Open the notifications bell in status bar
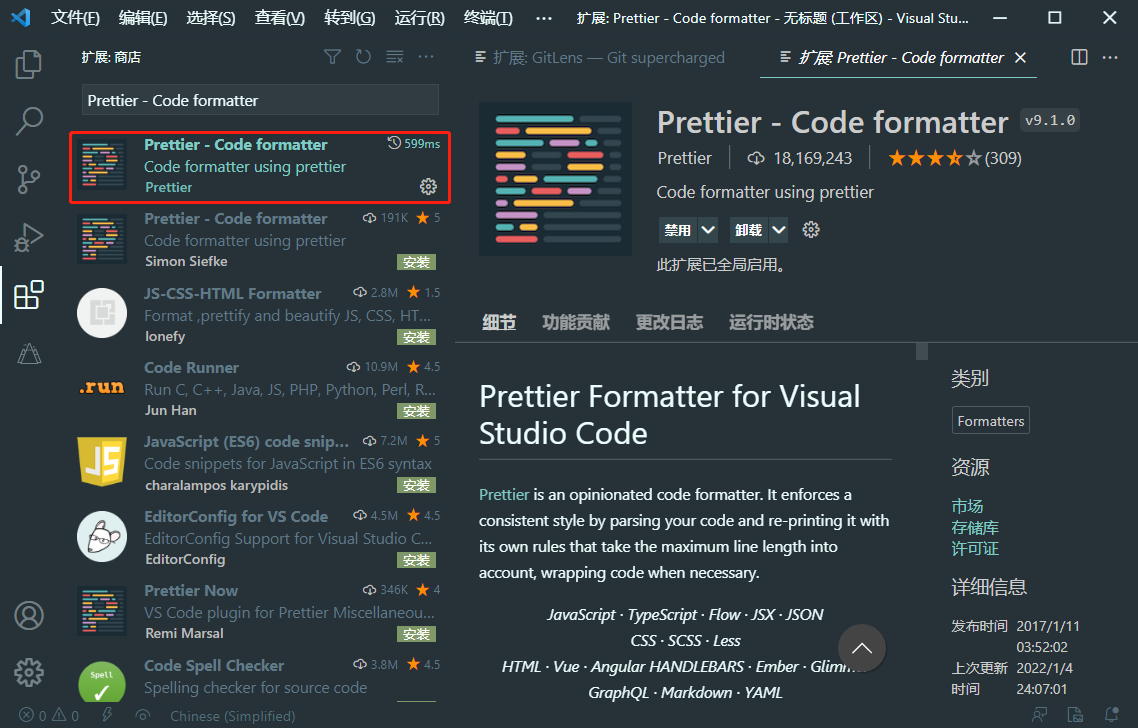The width and height of the screenshot is (1138, 728). (x=1111, y=716)
